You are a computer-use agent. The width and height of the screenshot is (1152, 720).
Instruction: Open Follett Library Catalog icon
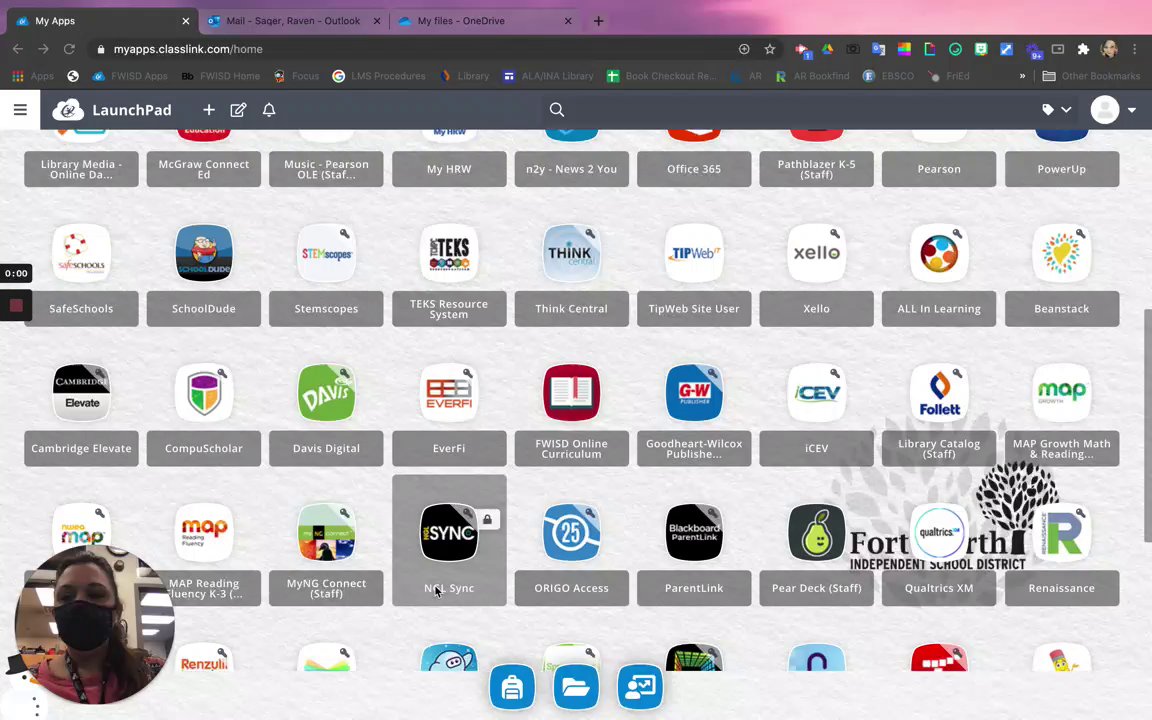(939, 392)
